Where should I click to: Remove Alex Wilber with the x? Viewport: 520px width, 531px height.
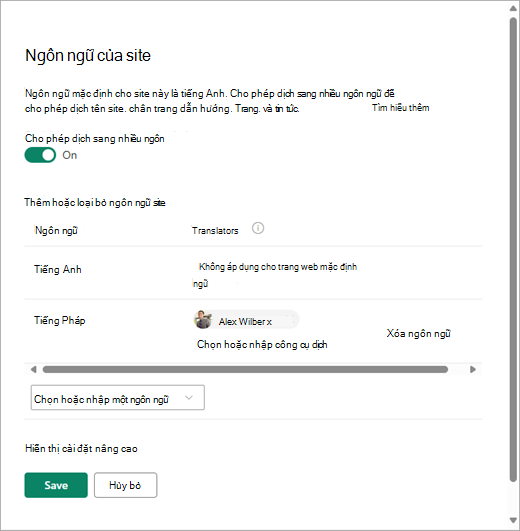269,322
